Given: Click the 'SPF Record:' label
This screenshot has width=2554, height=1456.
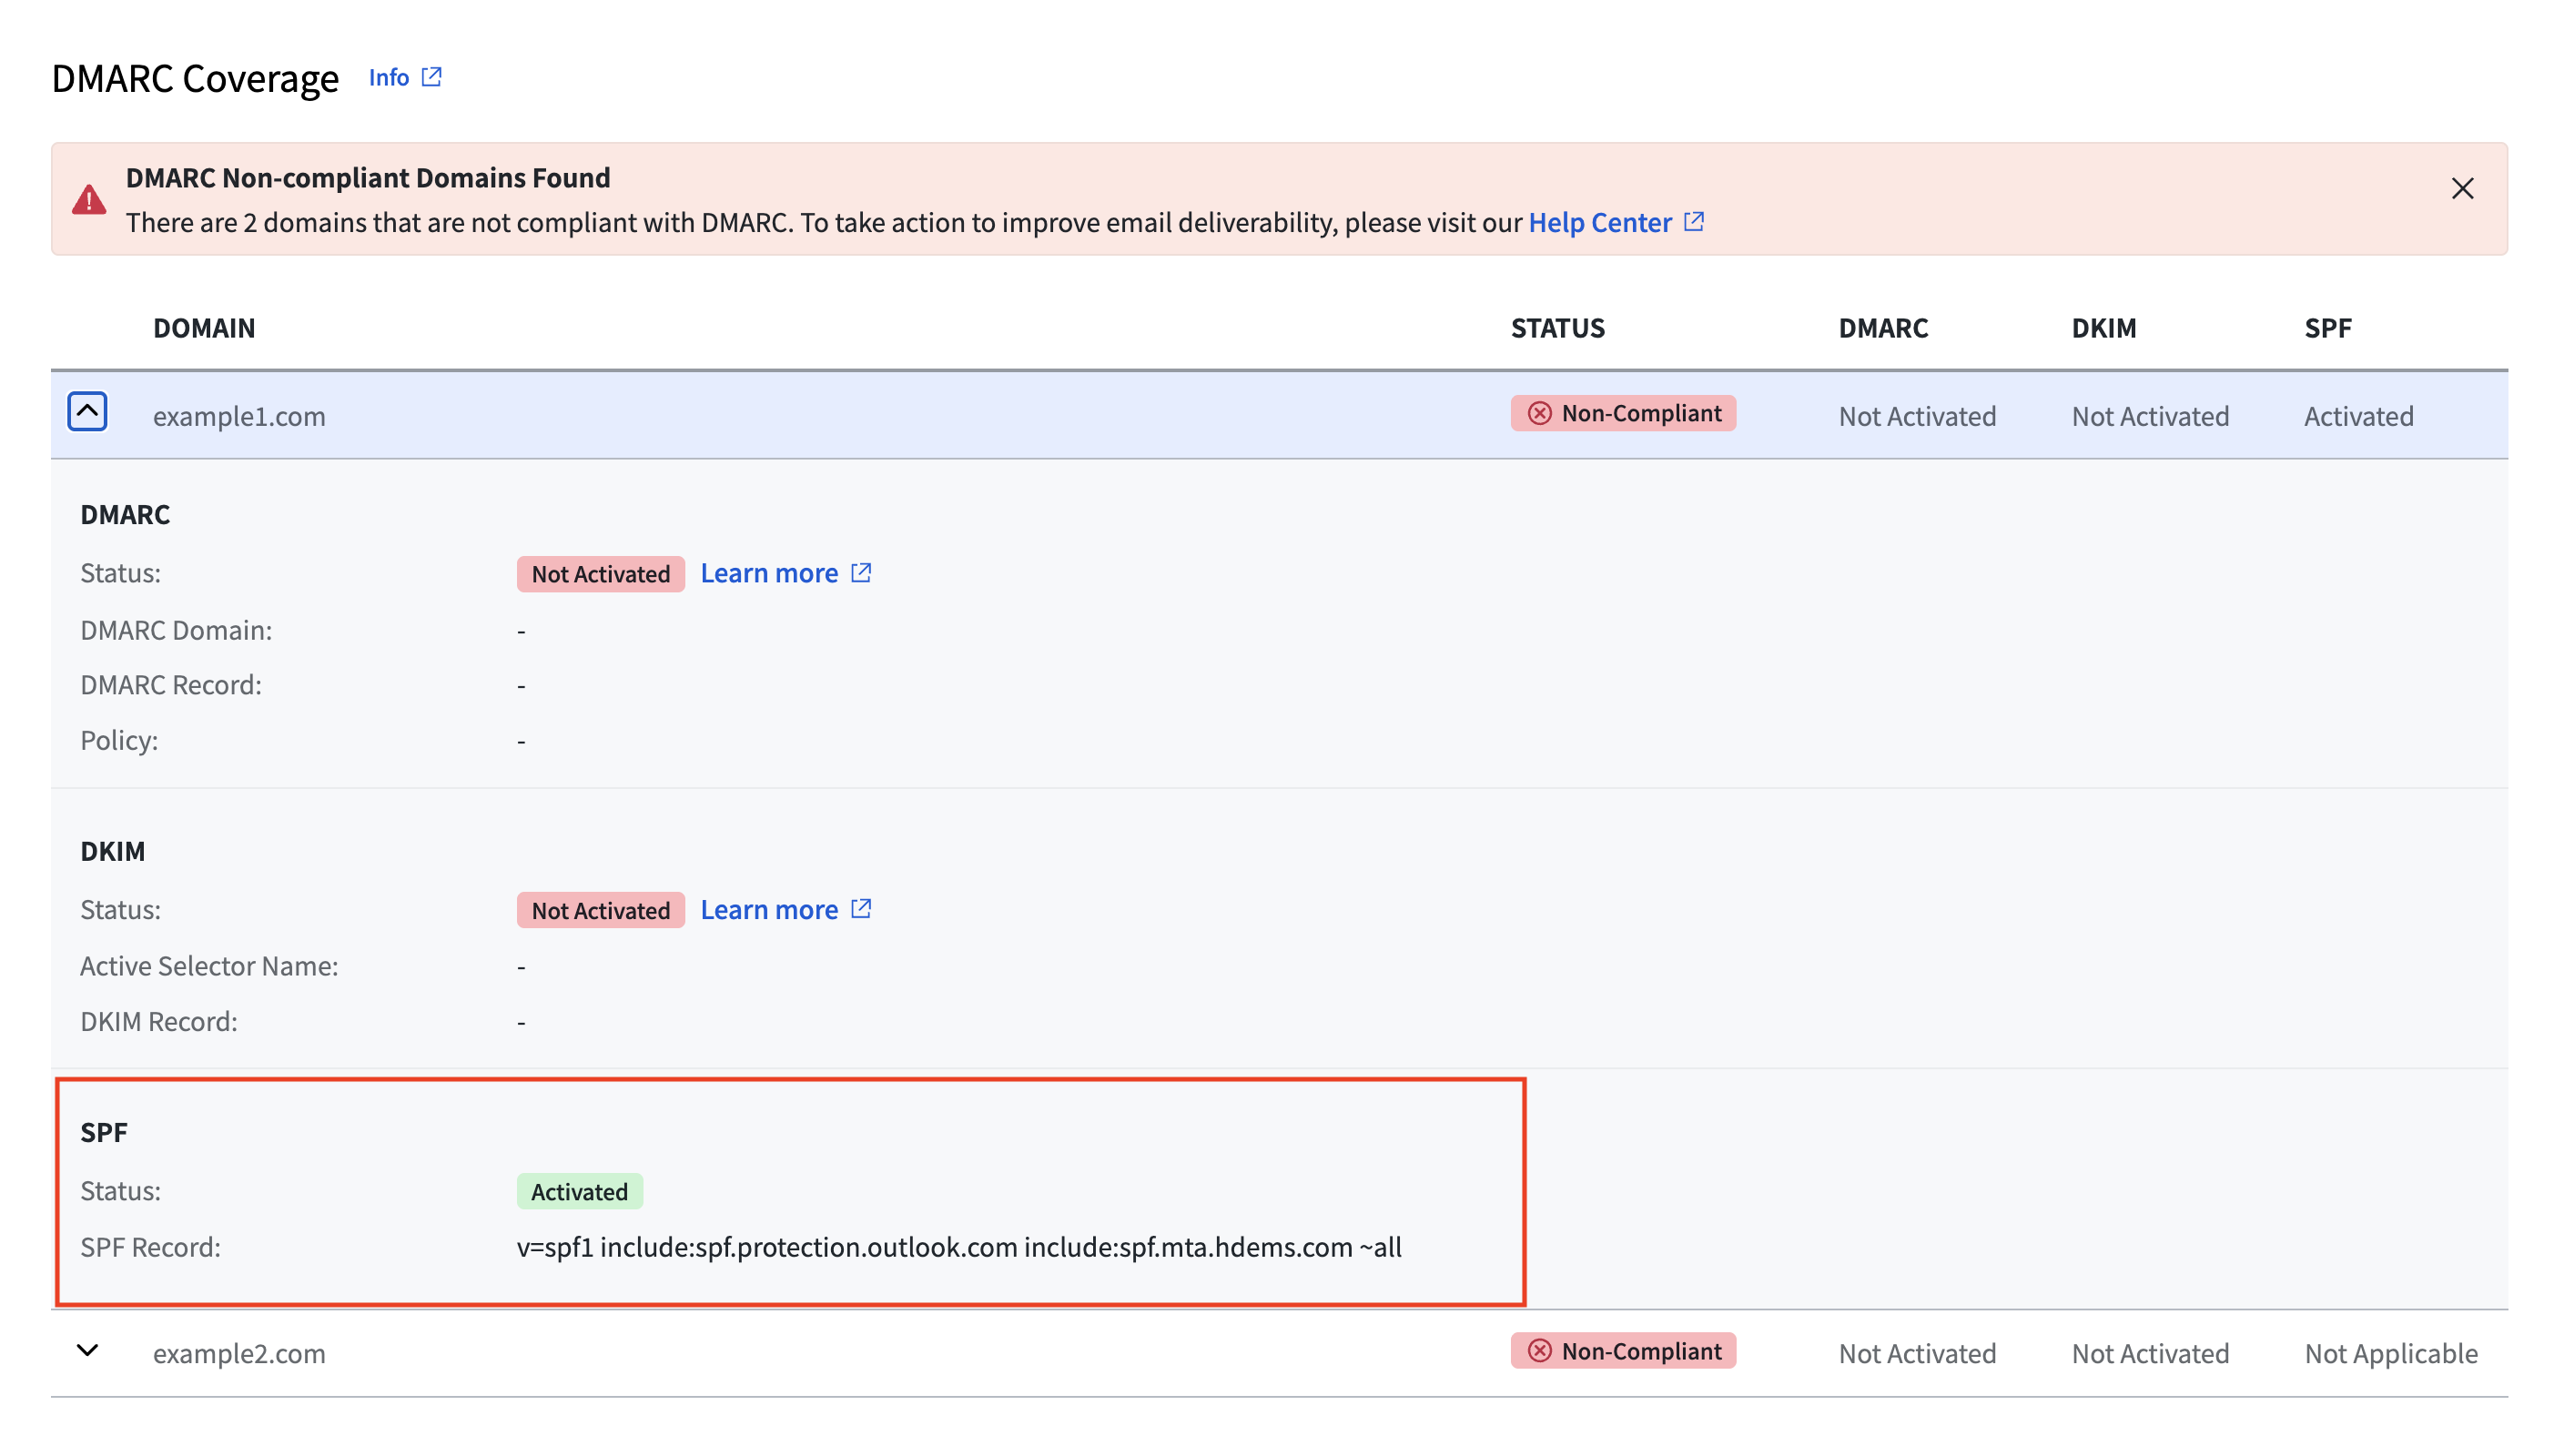Looking at the screenshot, I should [x=150, y=1248].
